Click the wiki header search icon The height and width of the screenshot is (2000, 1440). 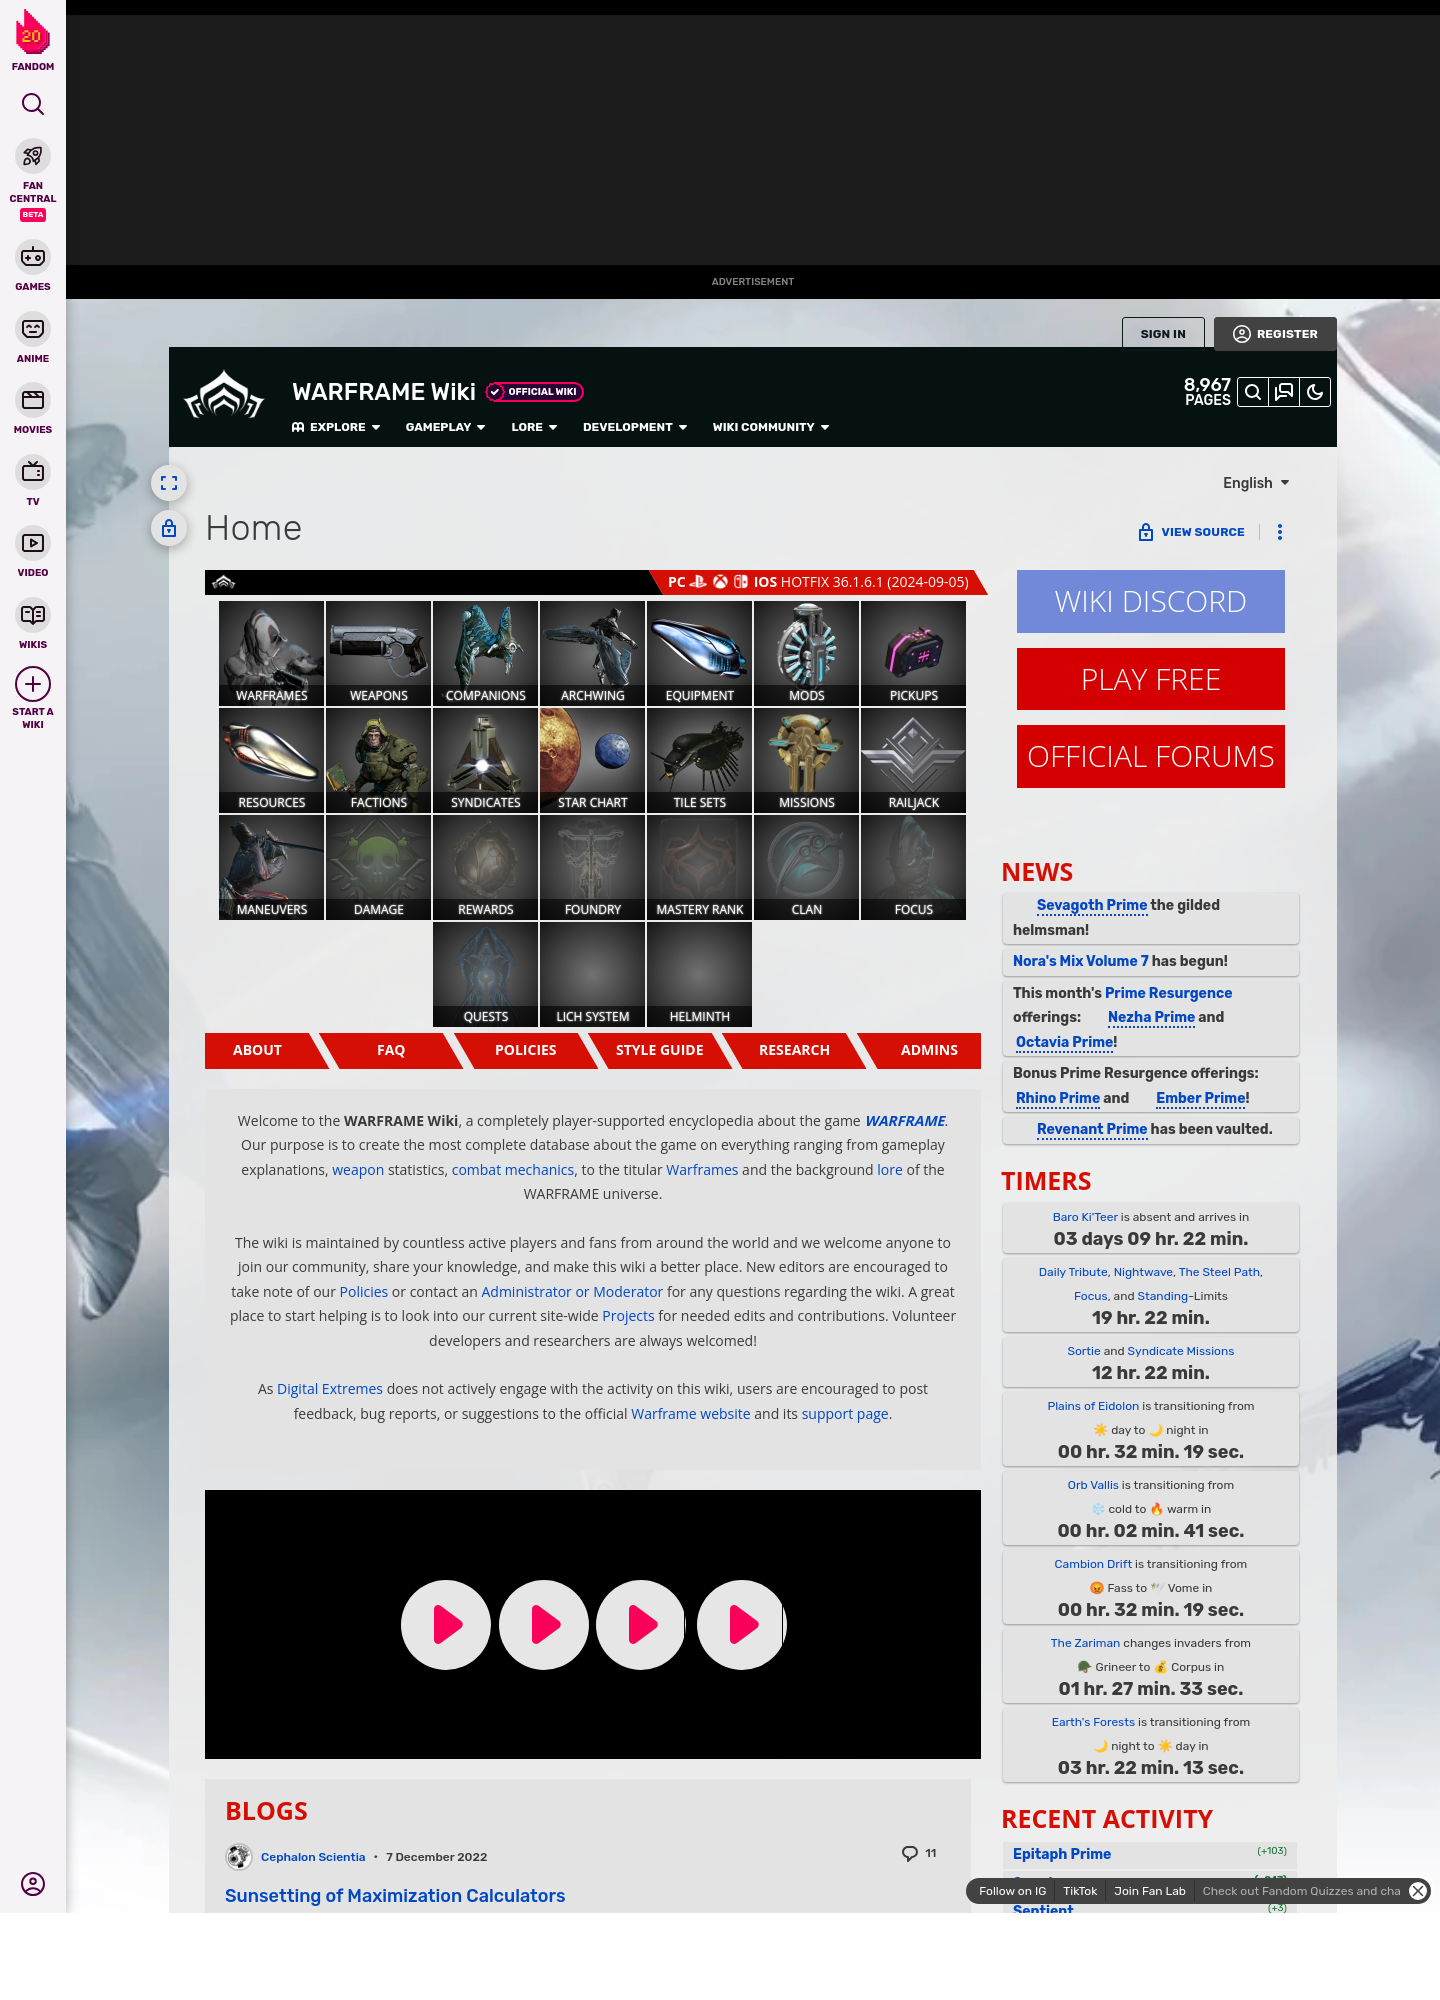coord(1253,392)
